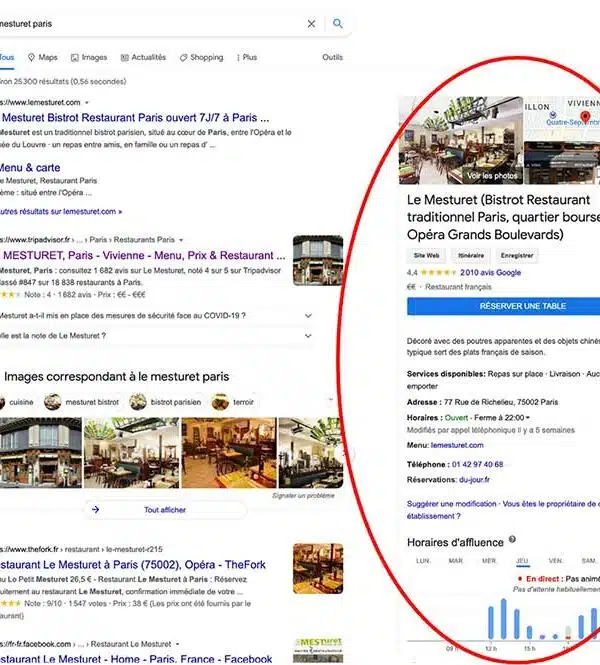Image resolution: width=600 pixels, height=665 pixels.
Task: Open the Plus more options menu
Action: coord(247,58)
